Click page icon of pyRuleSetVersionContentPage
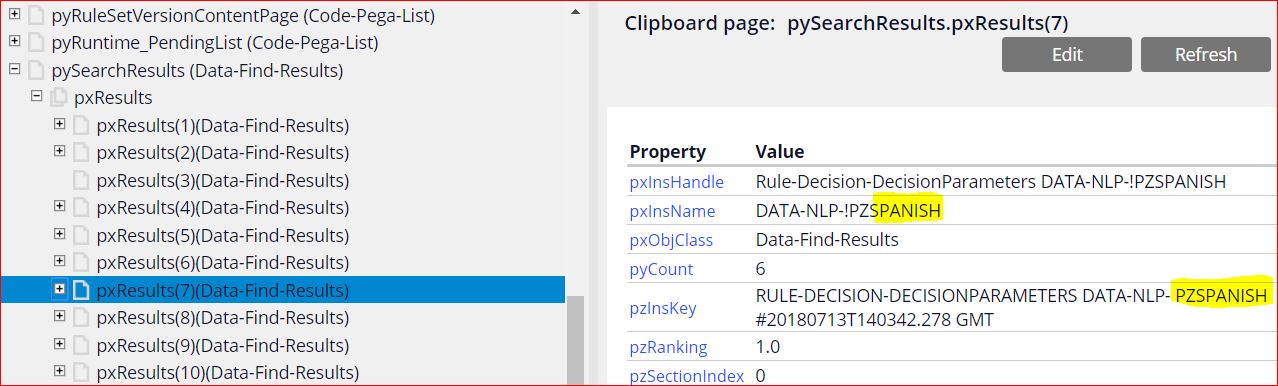Screen dimensions: 1278x386 click(36, 16)
